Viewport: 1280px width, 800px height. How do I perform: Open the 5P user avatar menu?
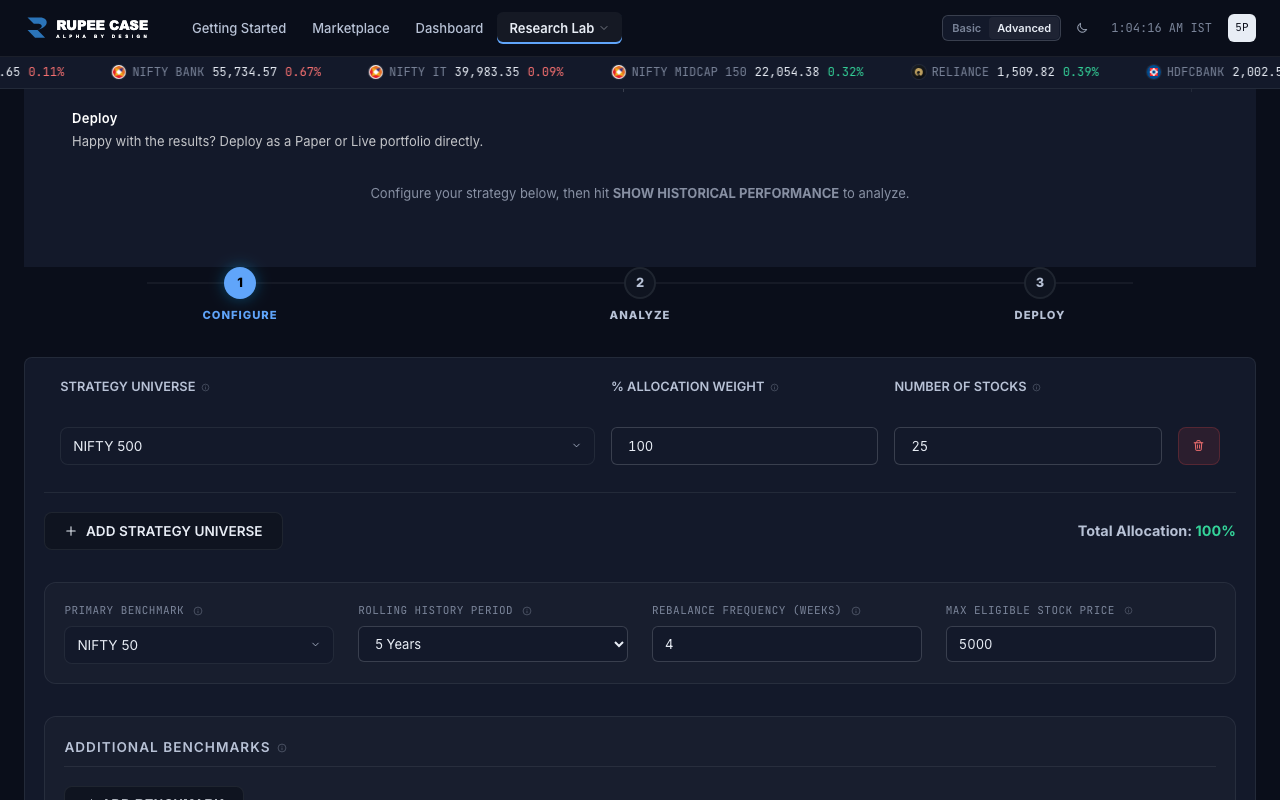(1242, 28)
